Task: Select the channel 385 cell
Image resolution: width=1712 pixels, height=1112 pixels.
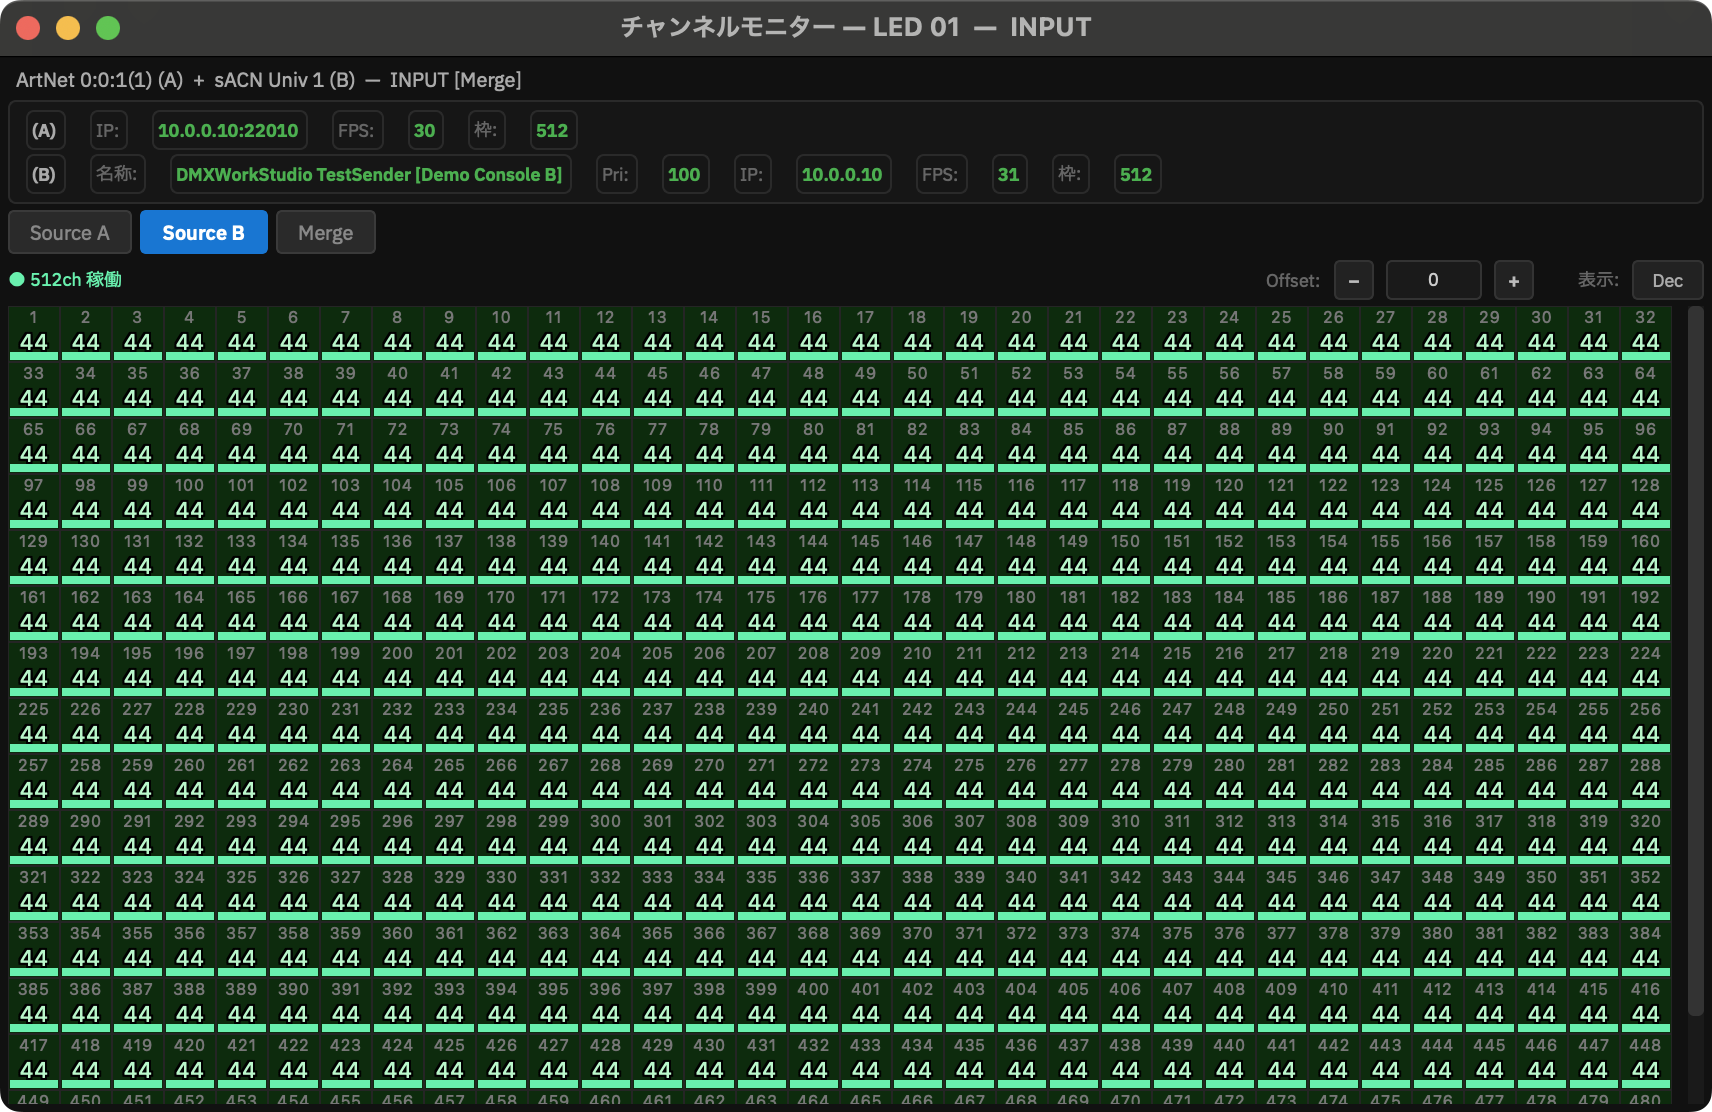Action: coord(34,1005)
